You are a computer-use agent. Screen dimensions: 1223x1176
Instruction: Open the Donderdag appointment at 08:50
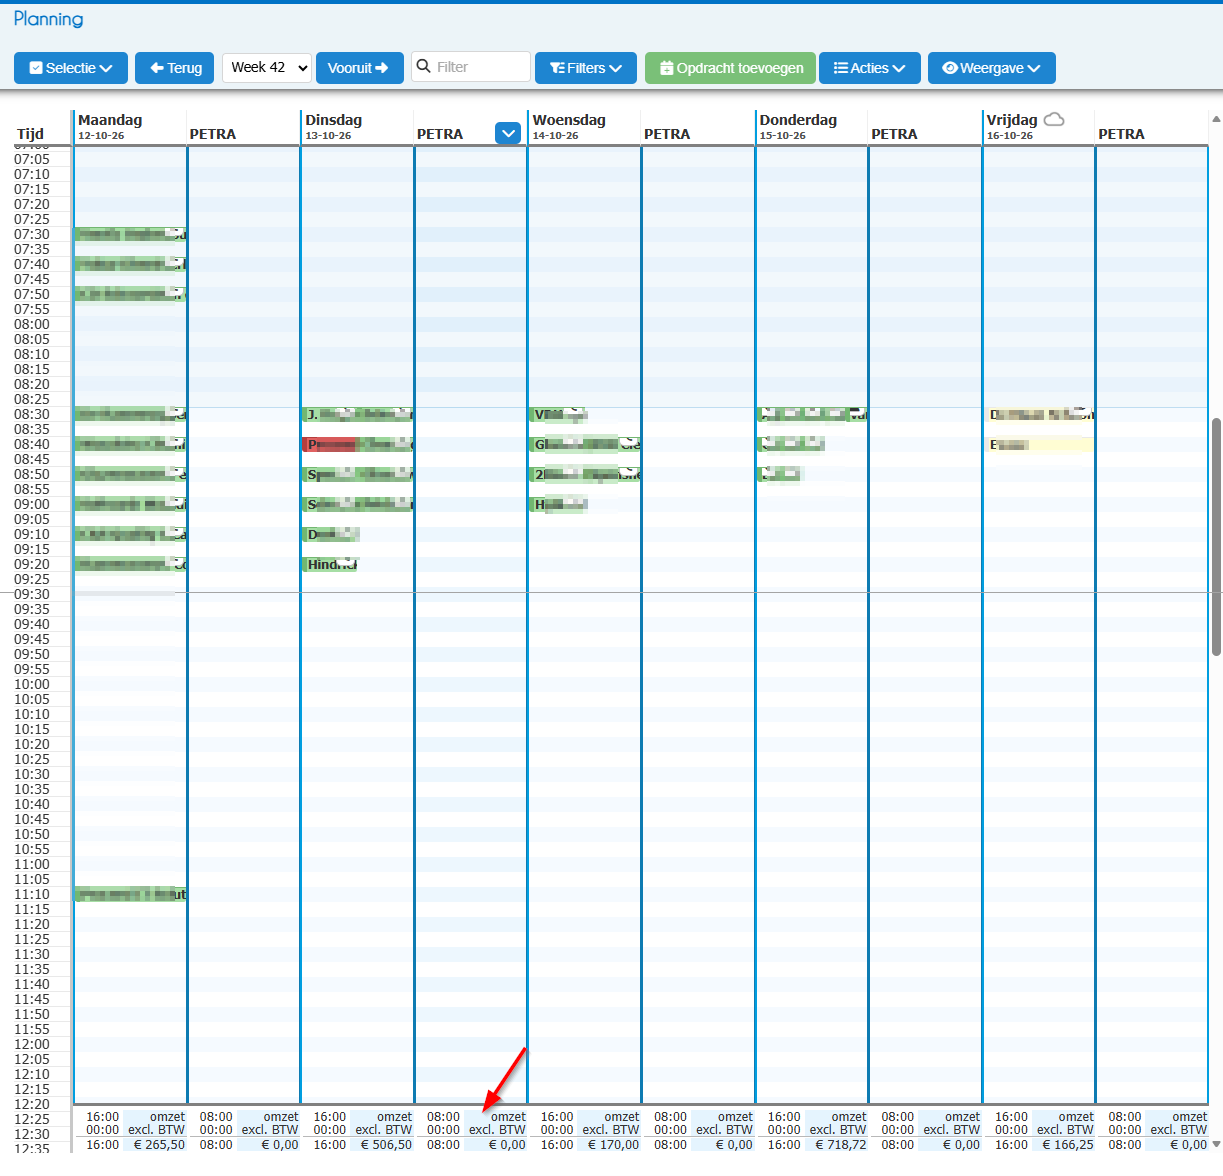[x=780, y=474]
